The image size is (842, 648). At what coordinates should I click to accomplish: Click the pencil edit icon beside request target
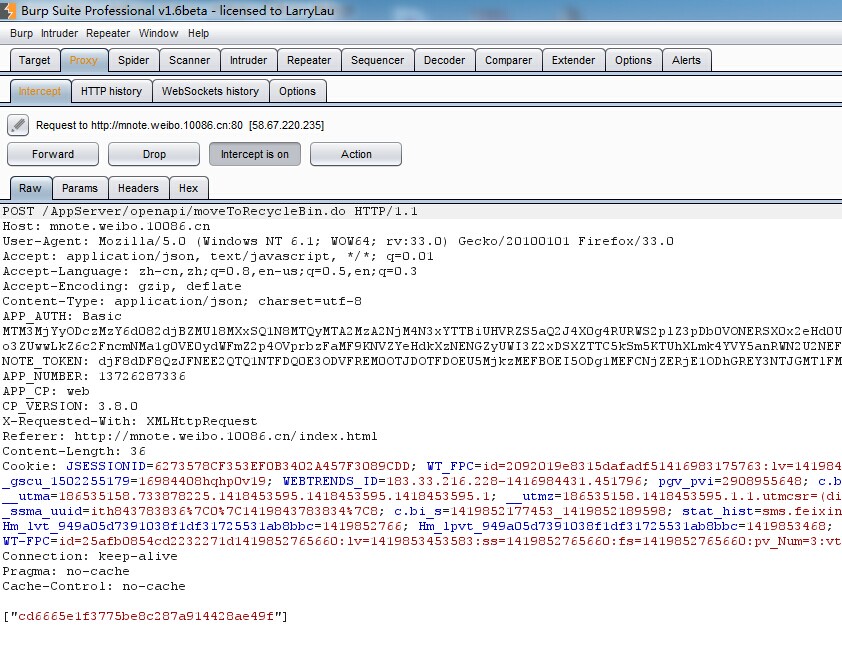[x=18, y=125]
